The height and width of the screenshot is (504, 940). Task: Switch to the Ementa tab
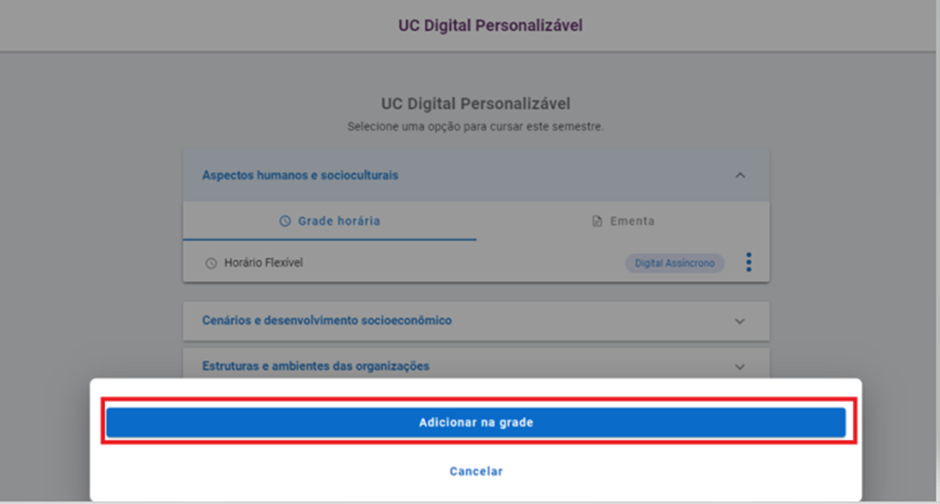(623, 221)
